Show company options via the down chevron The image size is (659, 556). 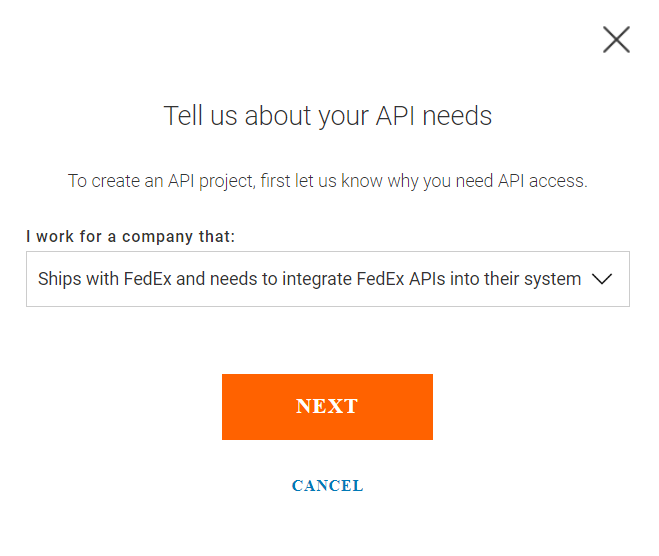602,279
